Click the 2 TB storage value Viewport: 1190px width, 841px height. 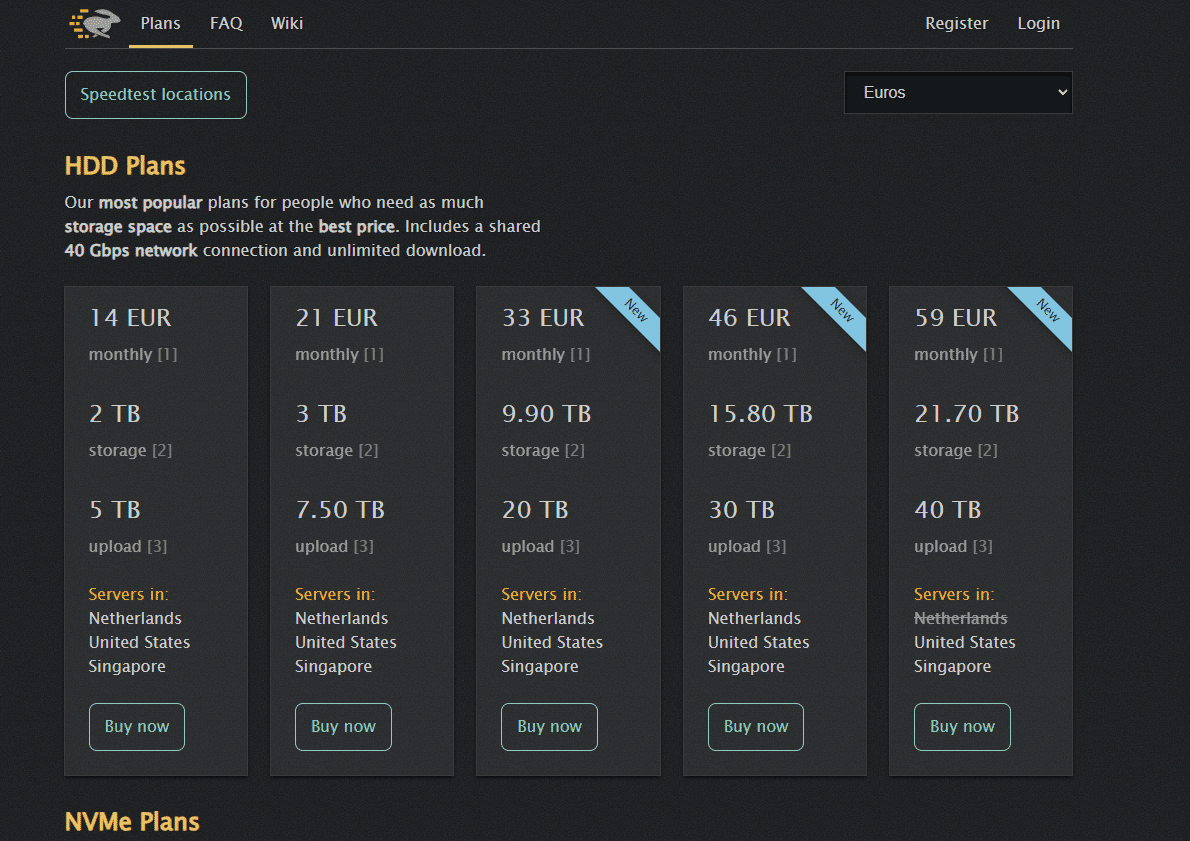click(115, 414)
